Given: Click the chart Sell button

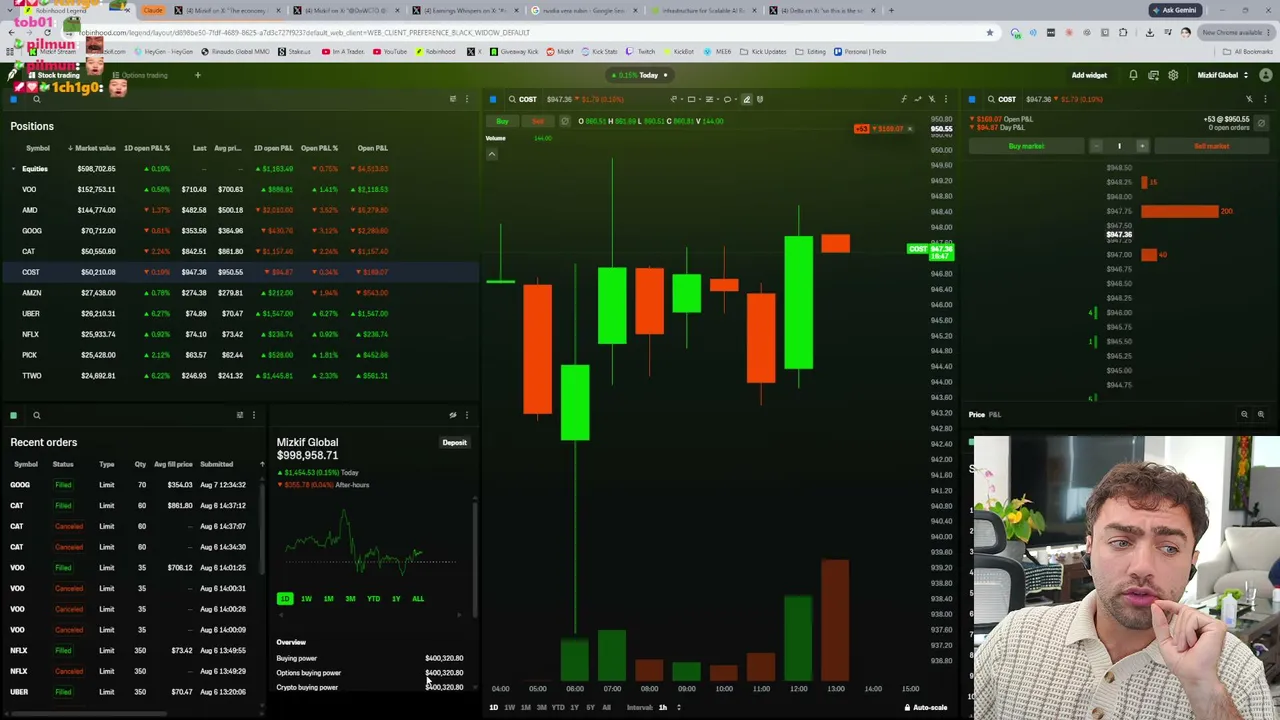Looking at the screenshot, I should (537, 121).
